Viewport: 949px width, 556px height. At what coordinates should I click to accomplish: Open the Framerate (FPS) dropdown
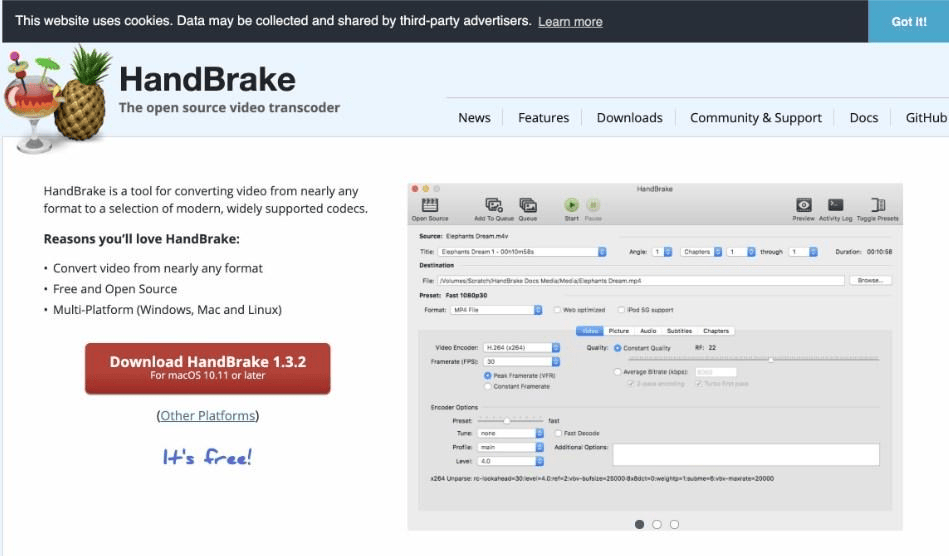point(522,362)
